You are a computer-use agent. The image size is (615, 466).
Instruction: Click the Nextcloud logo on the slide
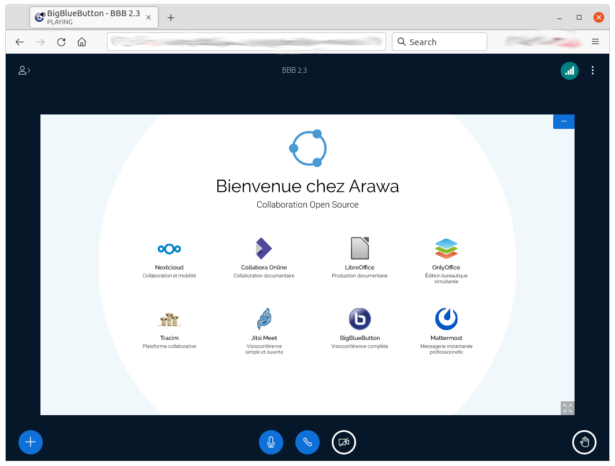[169, 249]
